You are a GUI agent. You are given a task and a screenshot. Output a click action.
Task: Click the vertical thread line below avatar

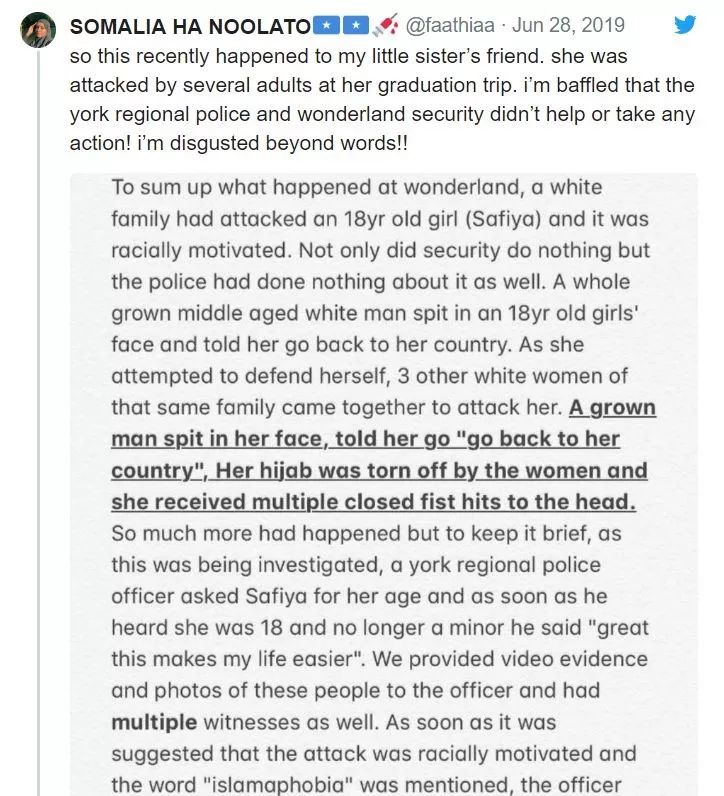[38, 423]
